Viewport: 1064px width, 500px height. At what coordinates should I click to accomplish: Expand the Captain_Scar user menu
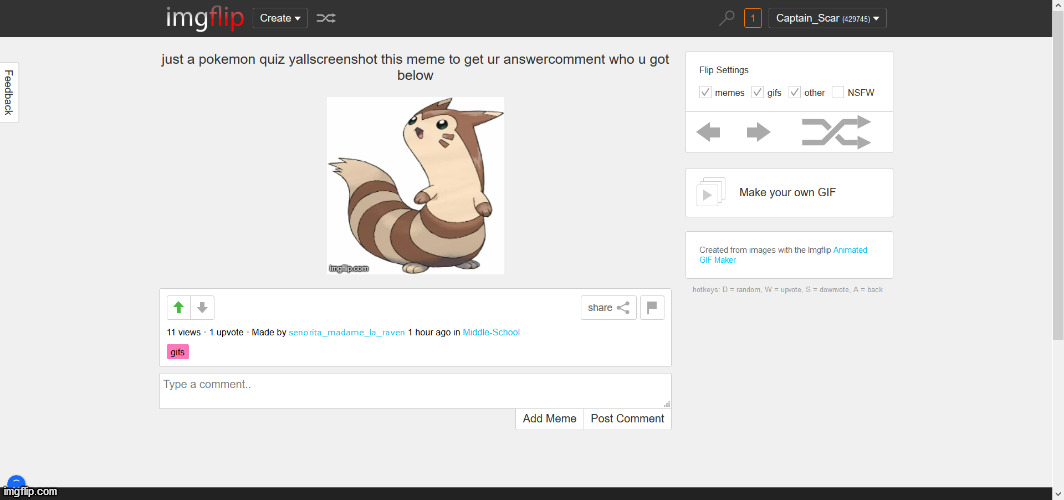point(827,18)
